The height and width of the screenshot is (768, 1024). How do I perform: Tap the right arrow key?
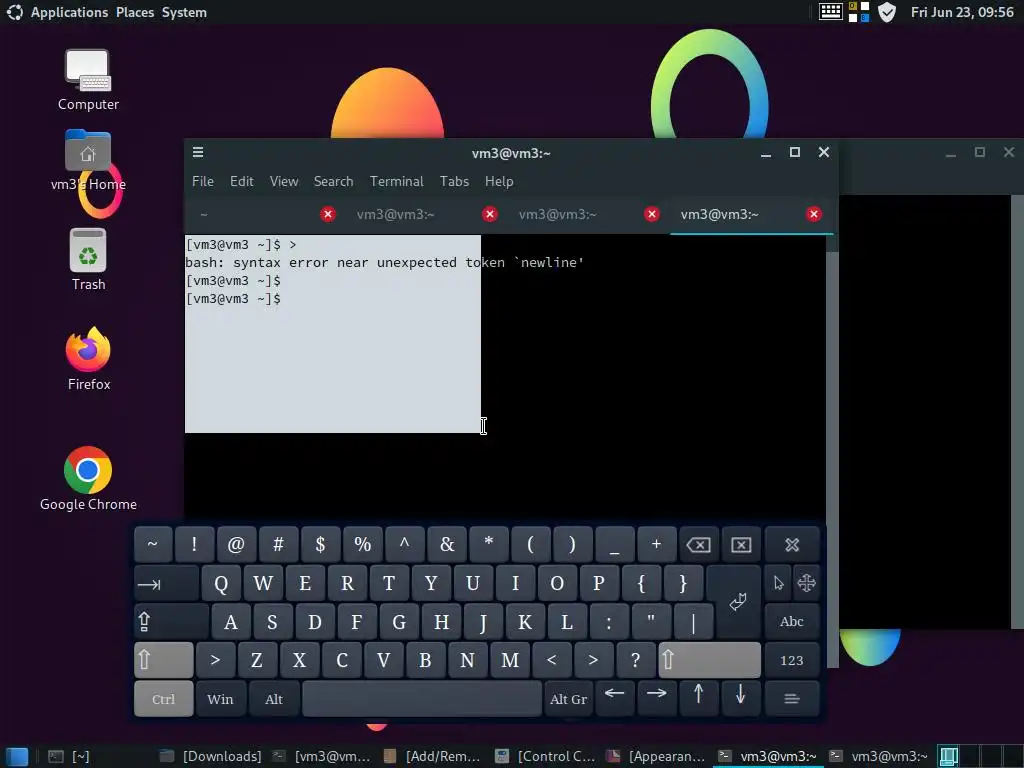tap(656, 698)
